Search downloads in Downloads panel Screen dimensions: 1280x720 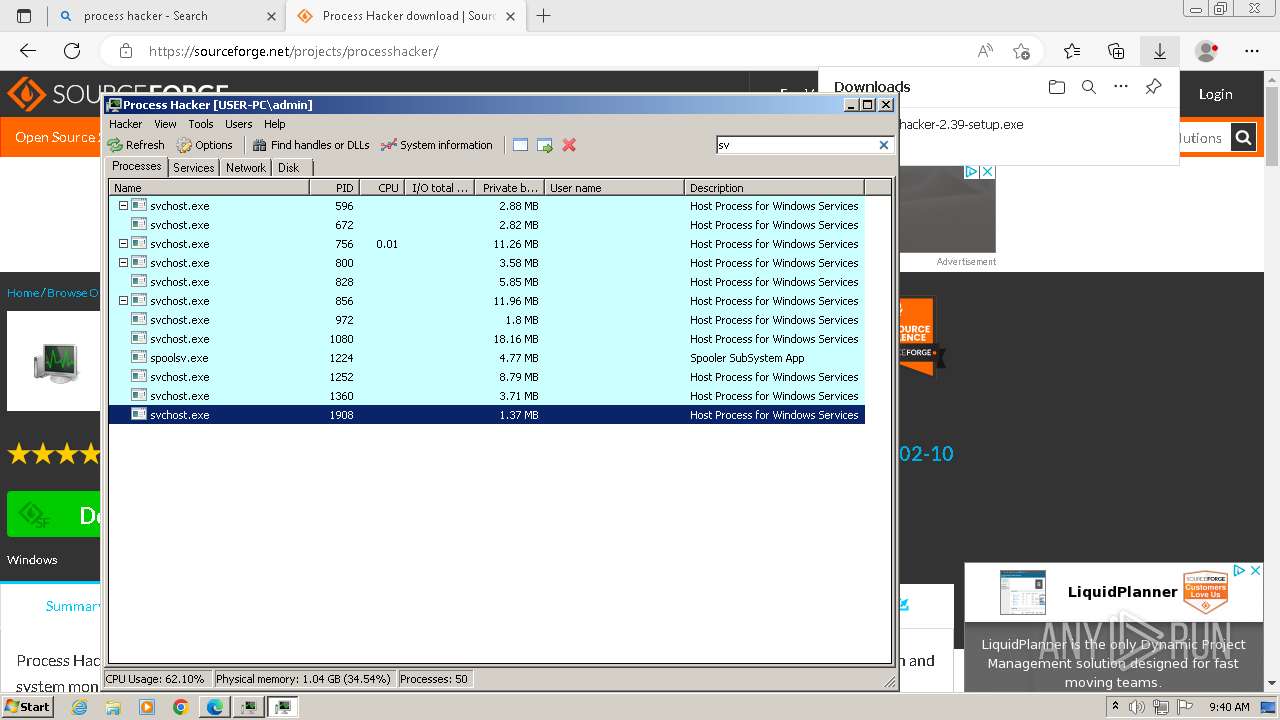click(x=1089, y=87)
